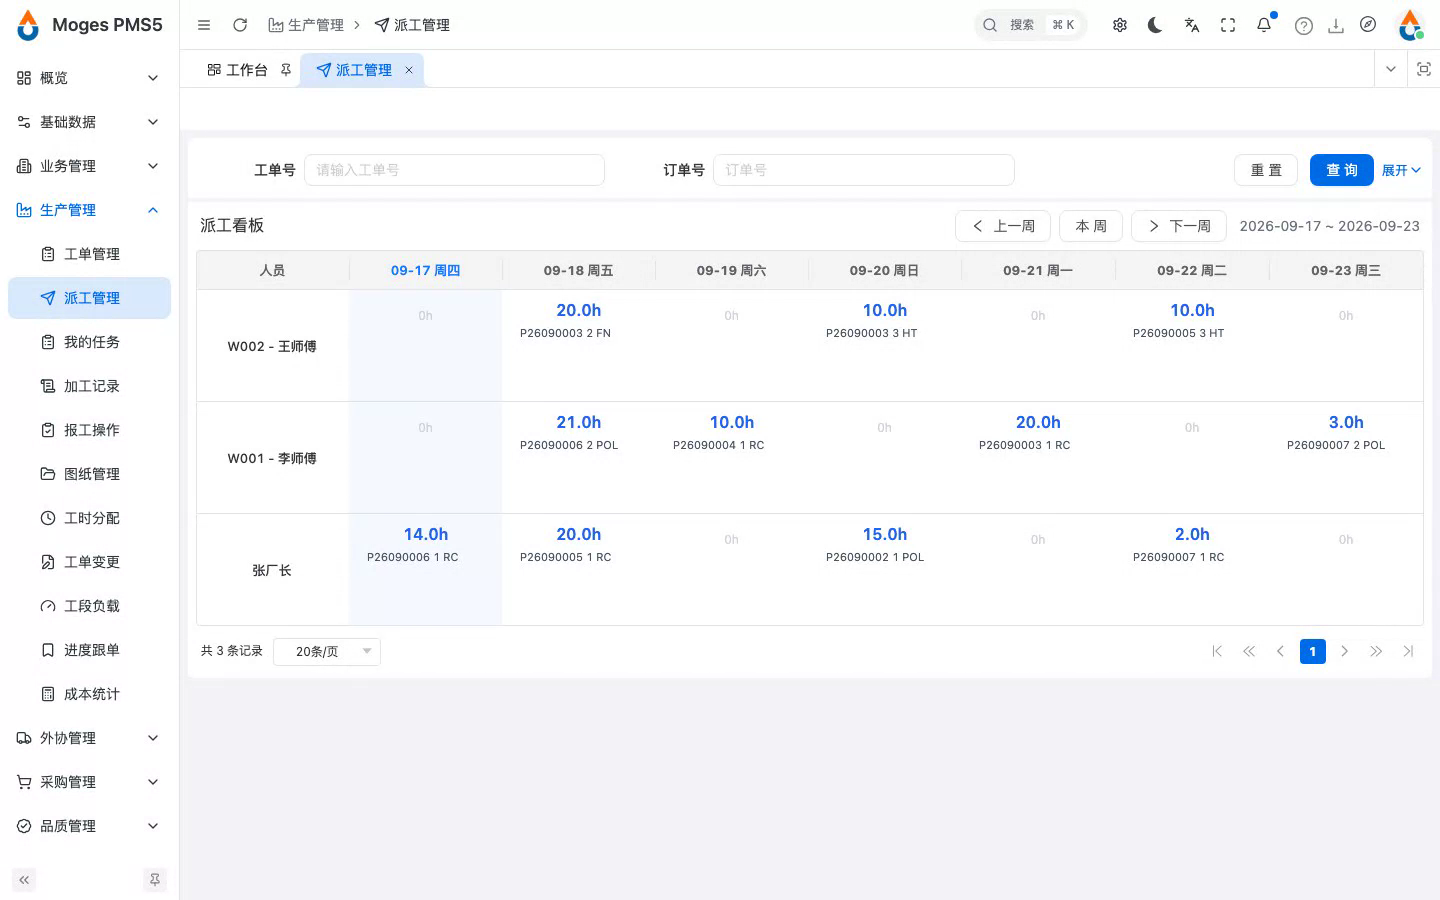Screen dimensions: 1440x900
Task: Open the notifications bell
Action: tap(1264, 25)
